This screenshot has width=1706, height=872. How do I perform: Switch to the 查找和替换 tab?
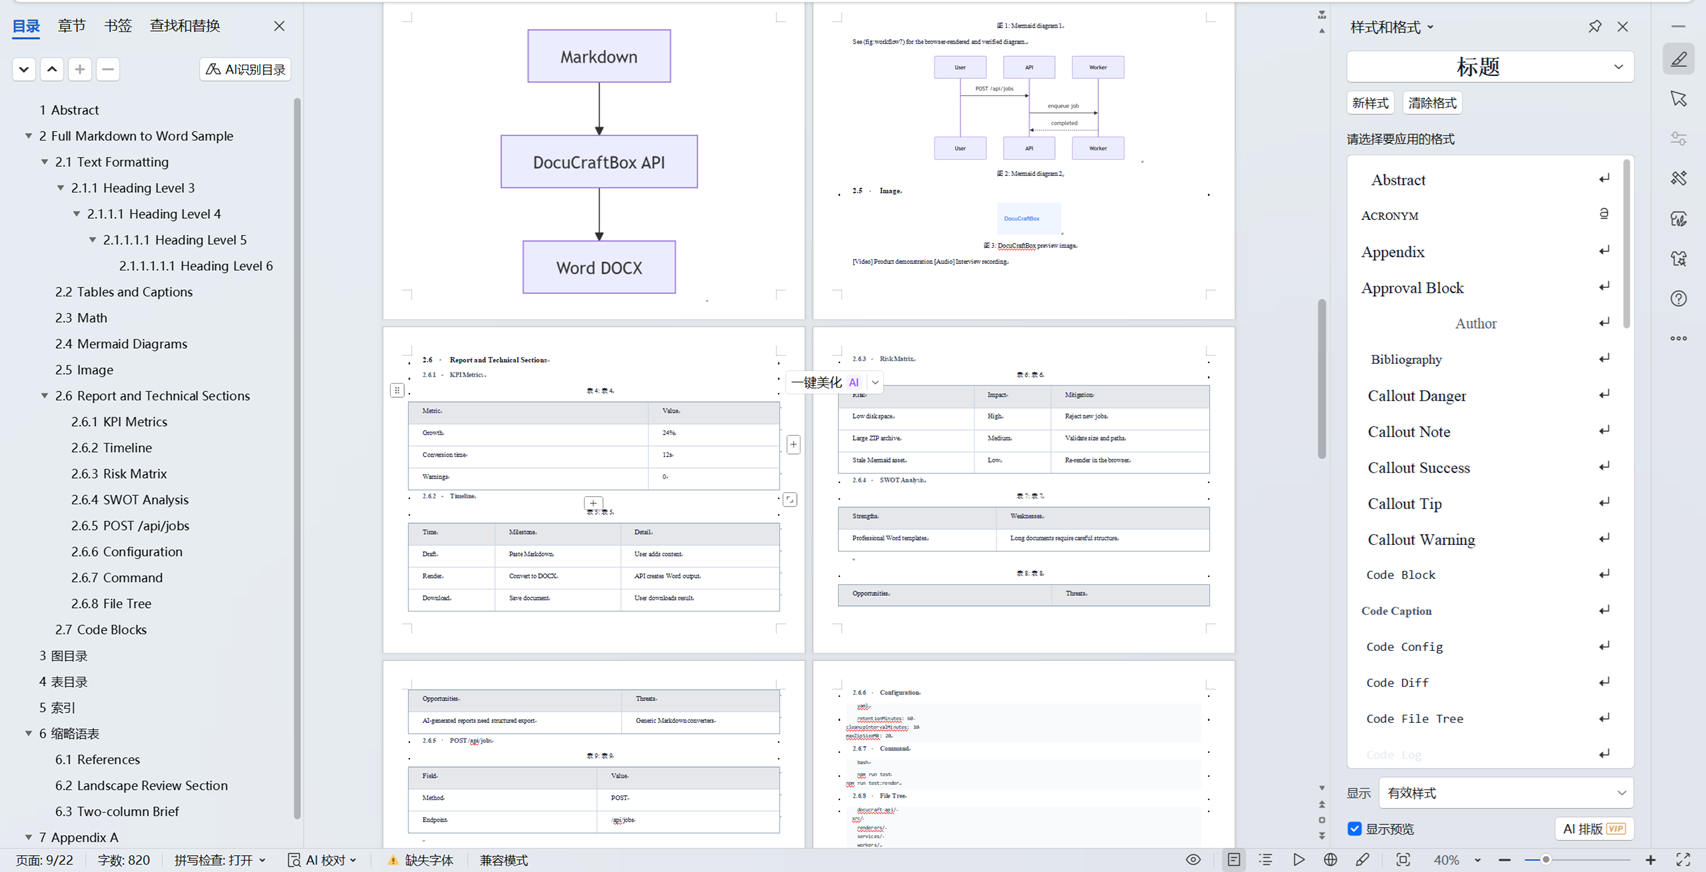(x=185, y=26)
